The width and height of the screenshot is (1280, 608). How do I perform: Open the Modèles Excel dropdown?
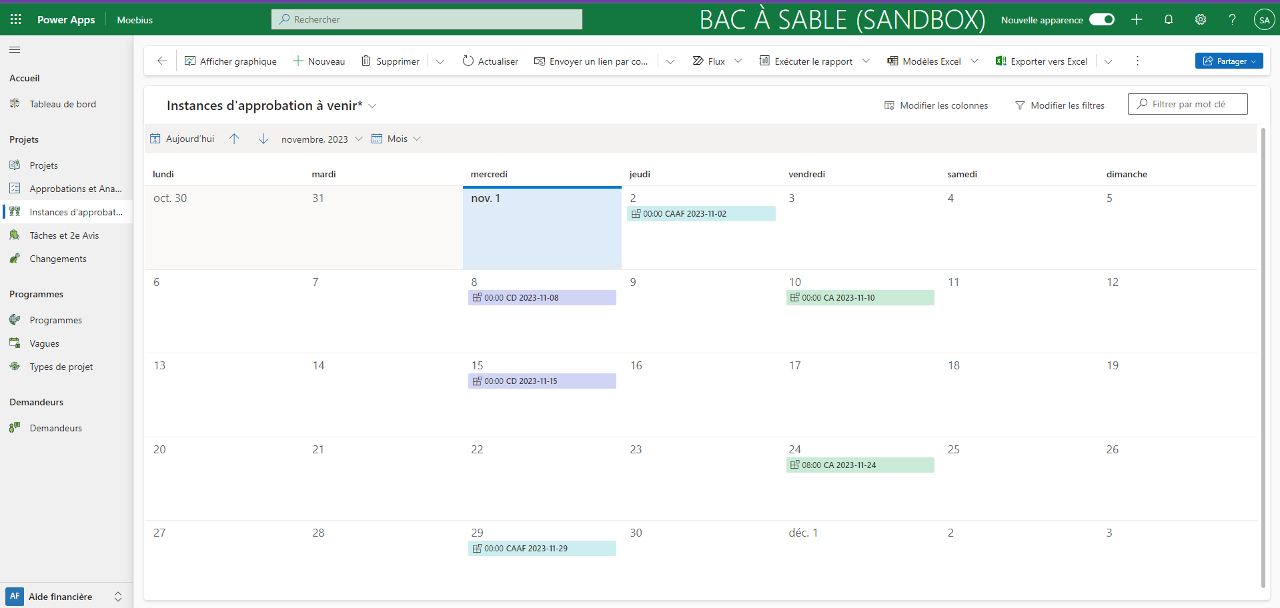tap(932, 61)
